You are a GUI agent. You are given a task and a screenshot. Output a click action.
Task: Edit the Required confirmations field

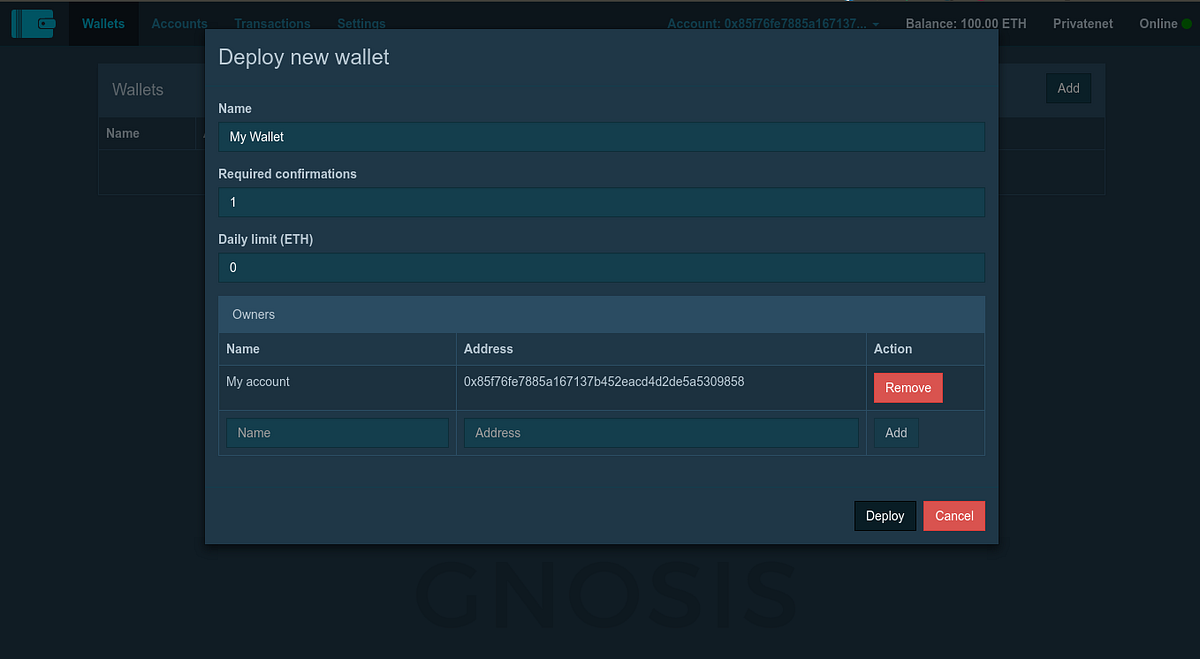601,202
